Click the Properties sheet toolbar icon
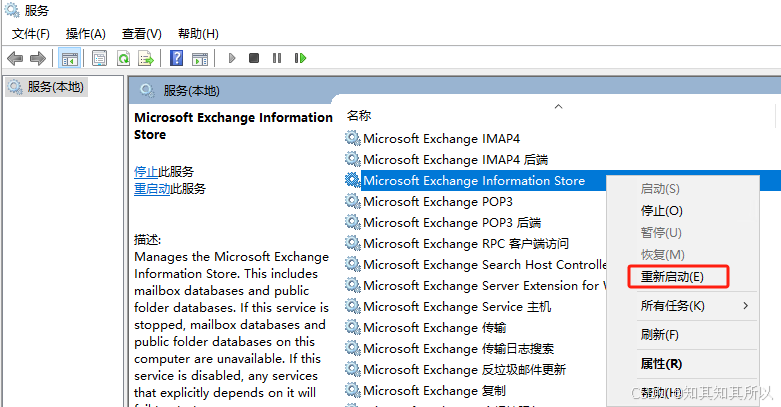This screenshot has width=781, height=407. coord(100,58)
